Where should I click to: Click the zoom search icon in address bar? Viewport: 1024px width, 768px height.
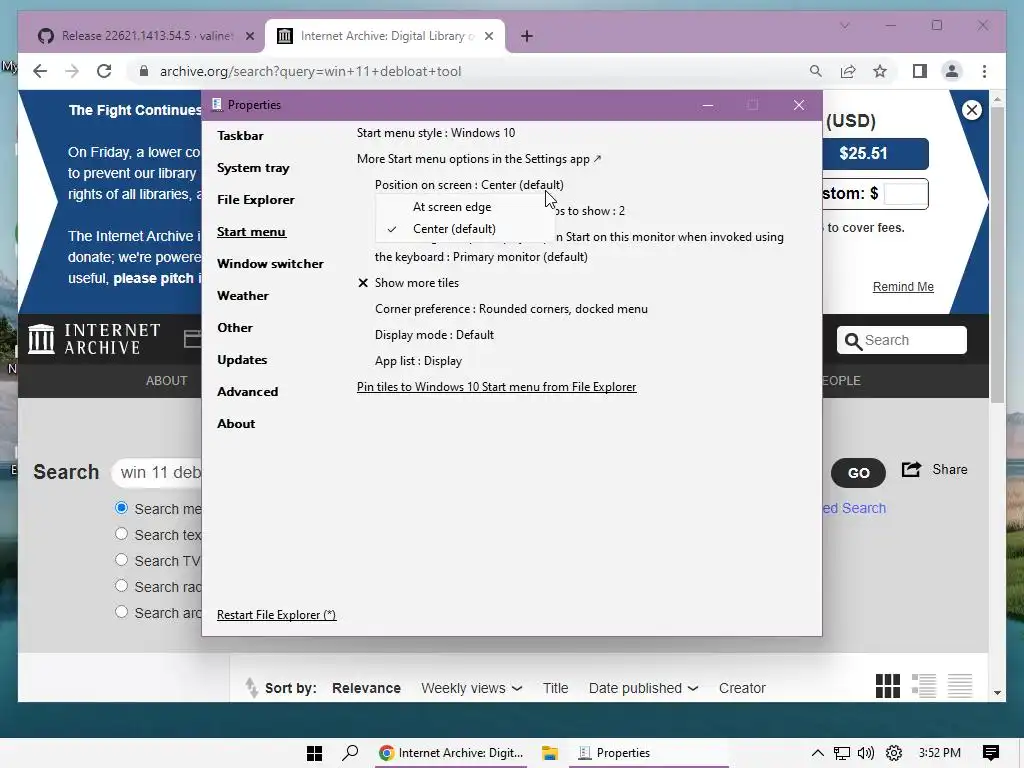click(815, 71)
